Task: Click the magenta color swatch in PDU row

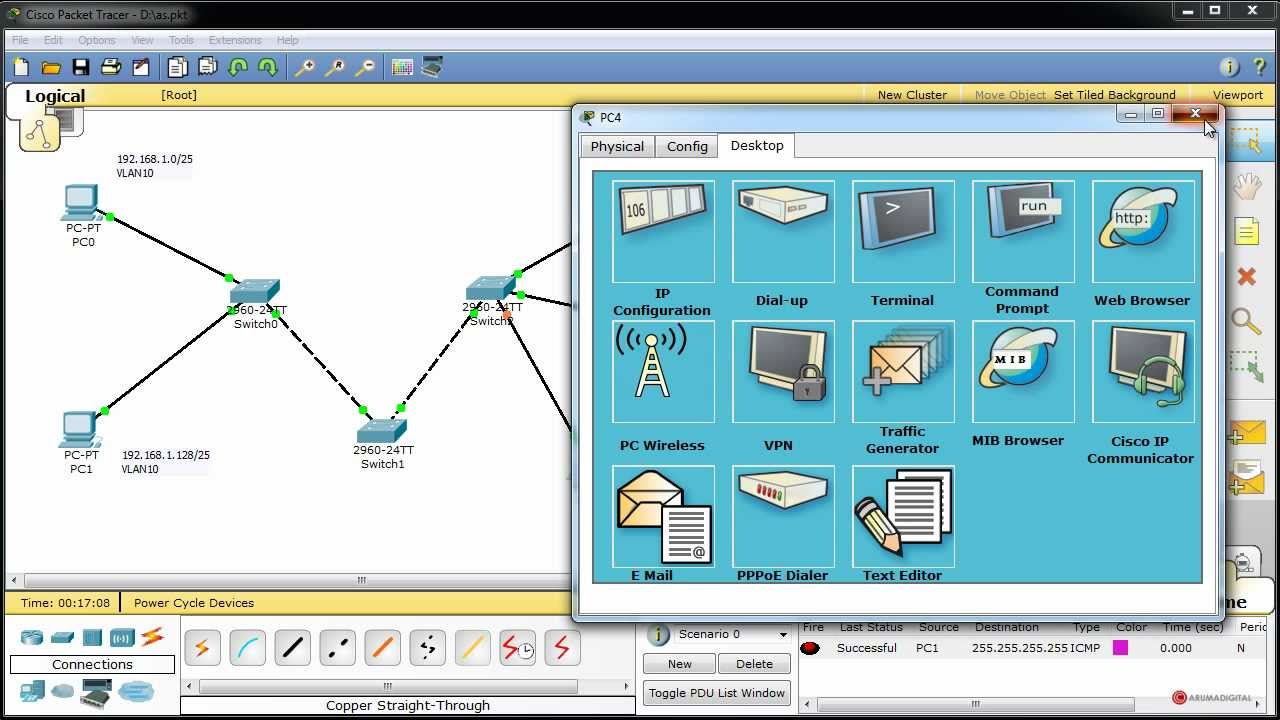Action: point(1121,648)
